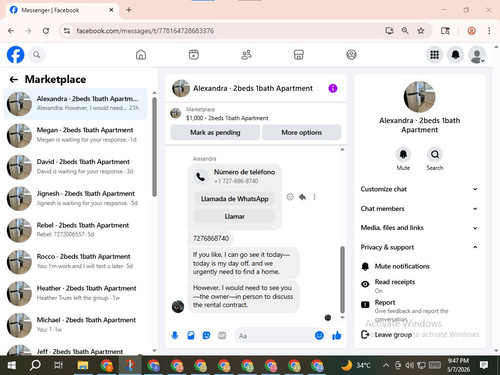Open the GIF picker in composer
The height and width of the screenshot is (375, 500).
(x=222, y=335)
